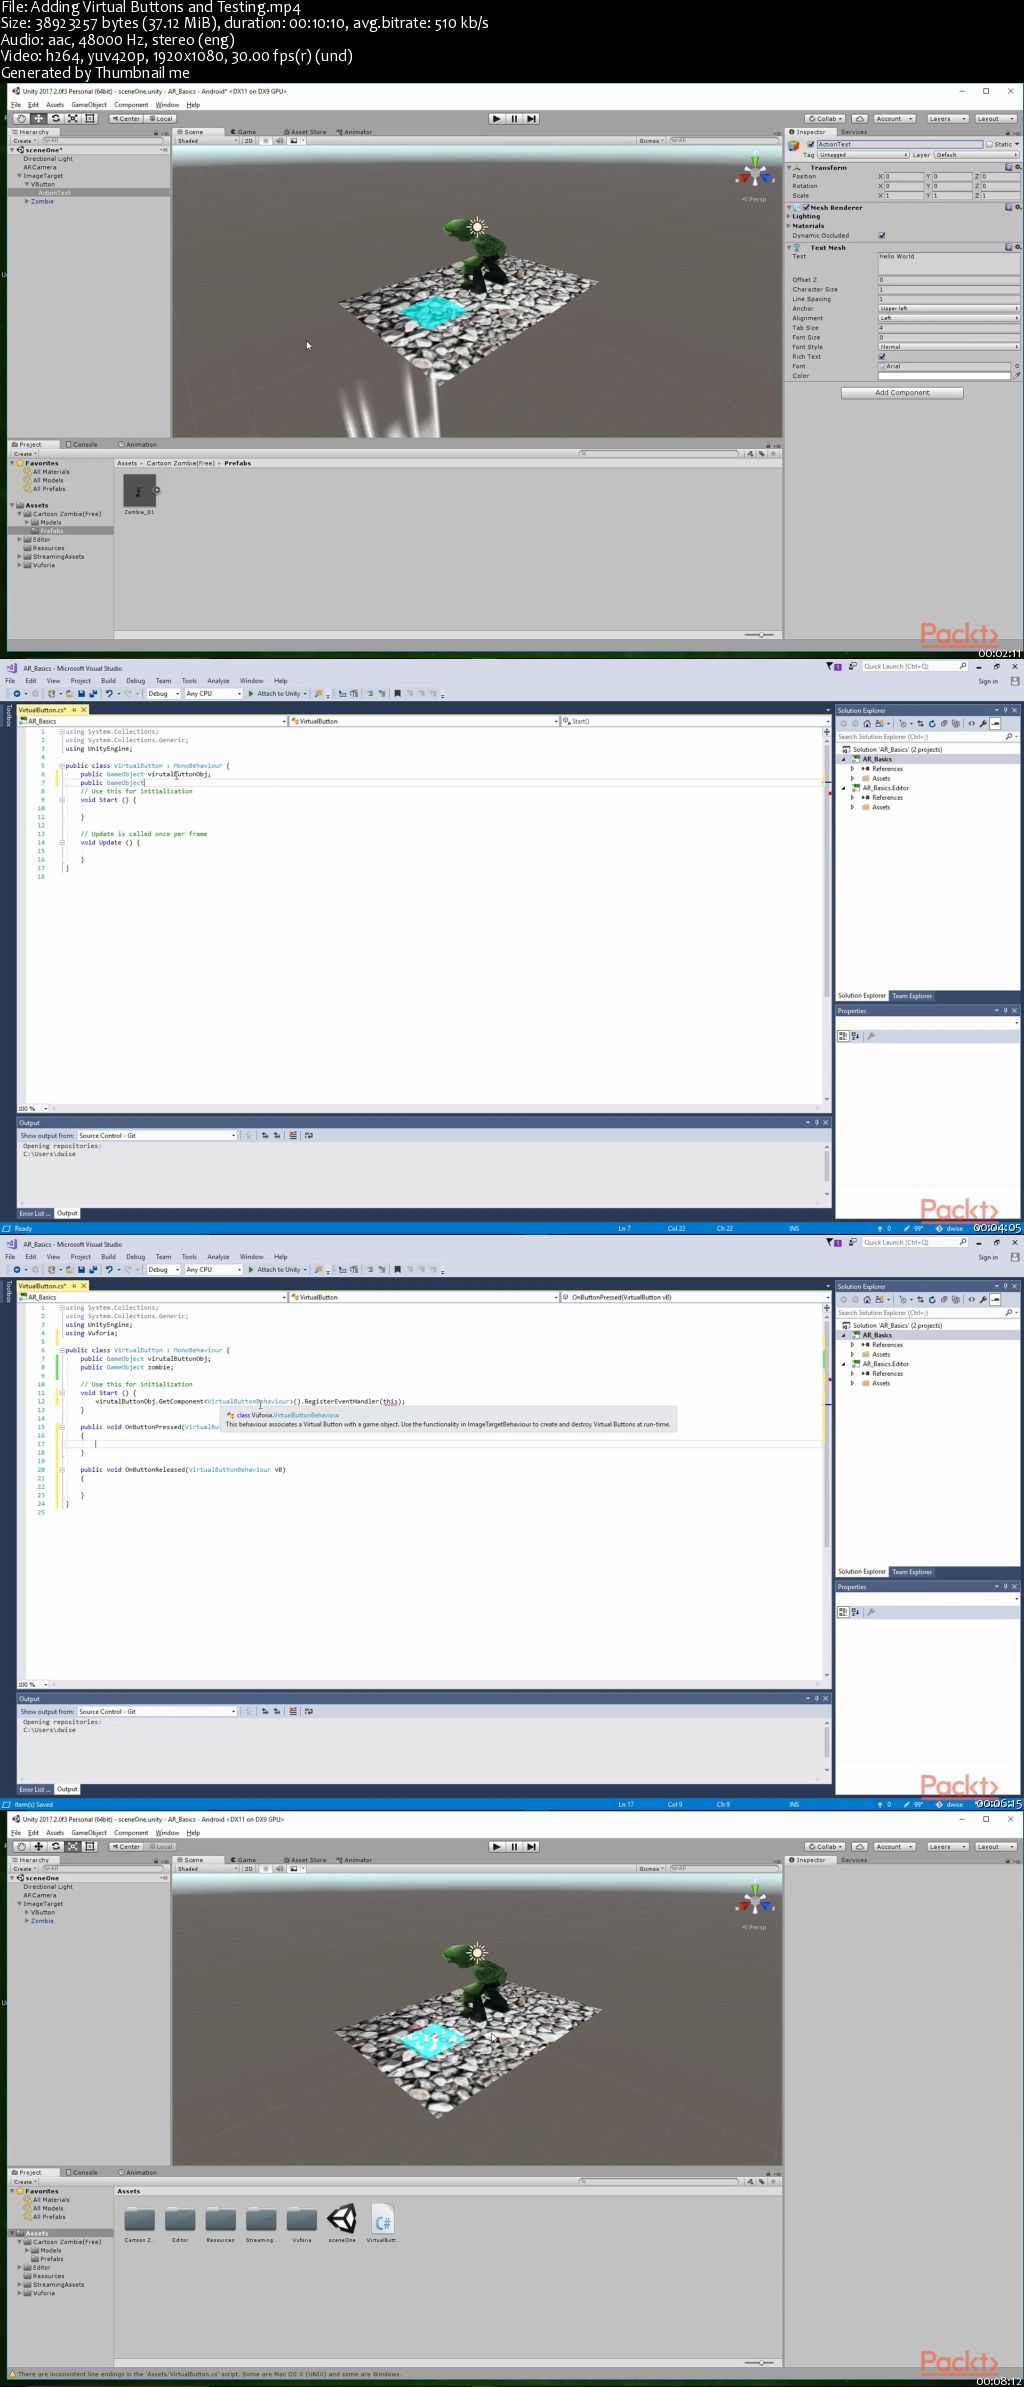
Task: Select the Editor folder icon in Assets grid
Action: pos(180,2219)
